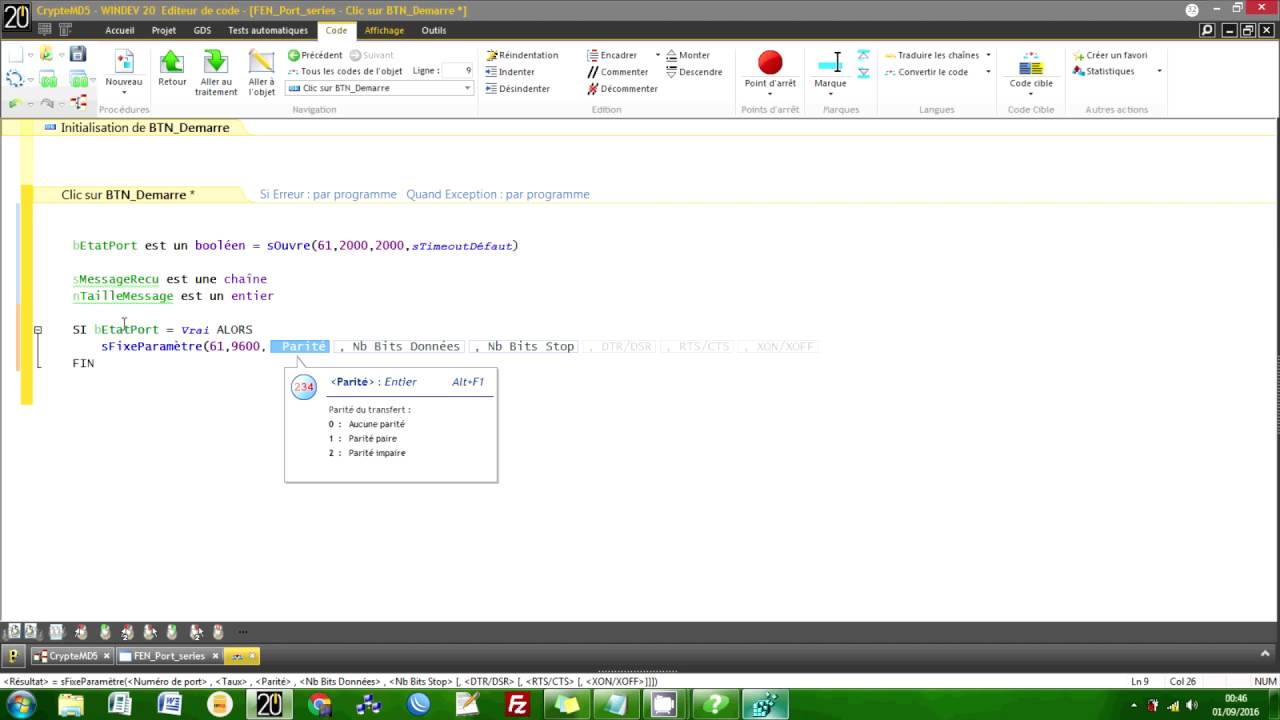Image resolution: width=1280 pixels, height=720 pixels.
Task: Select the Nb Bits Données parameter
Action: tap(400, 346)
